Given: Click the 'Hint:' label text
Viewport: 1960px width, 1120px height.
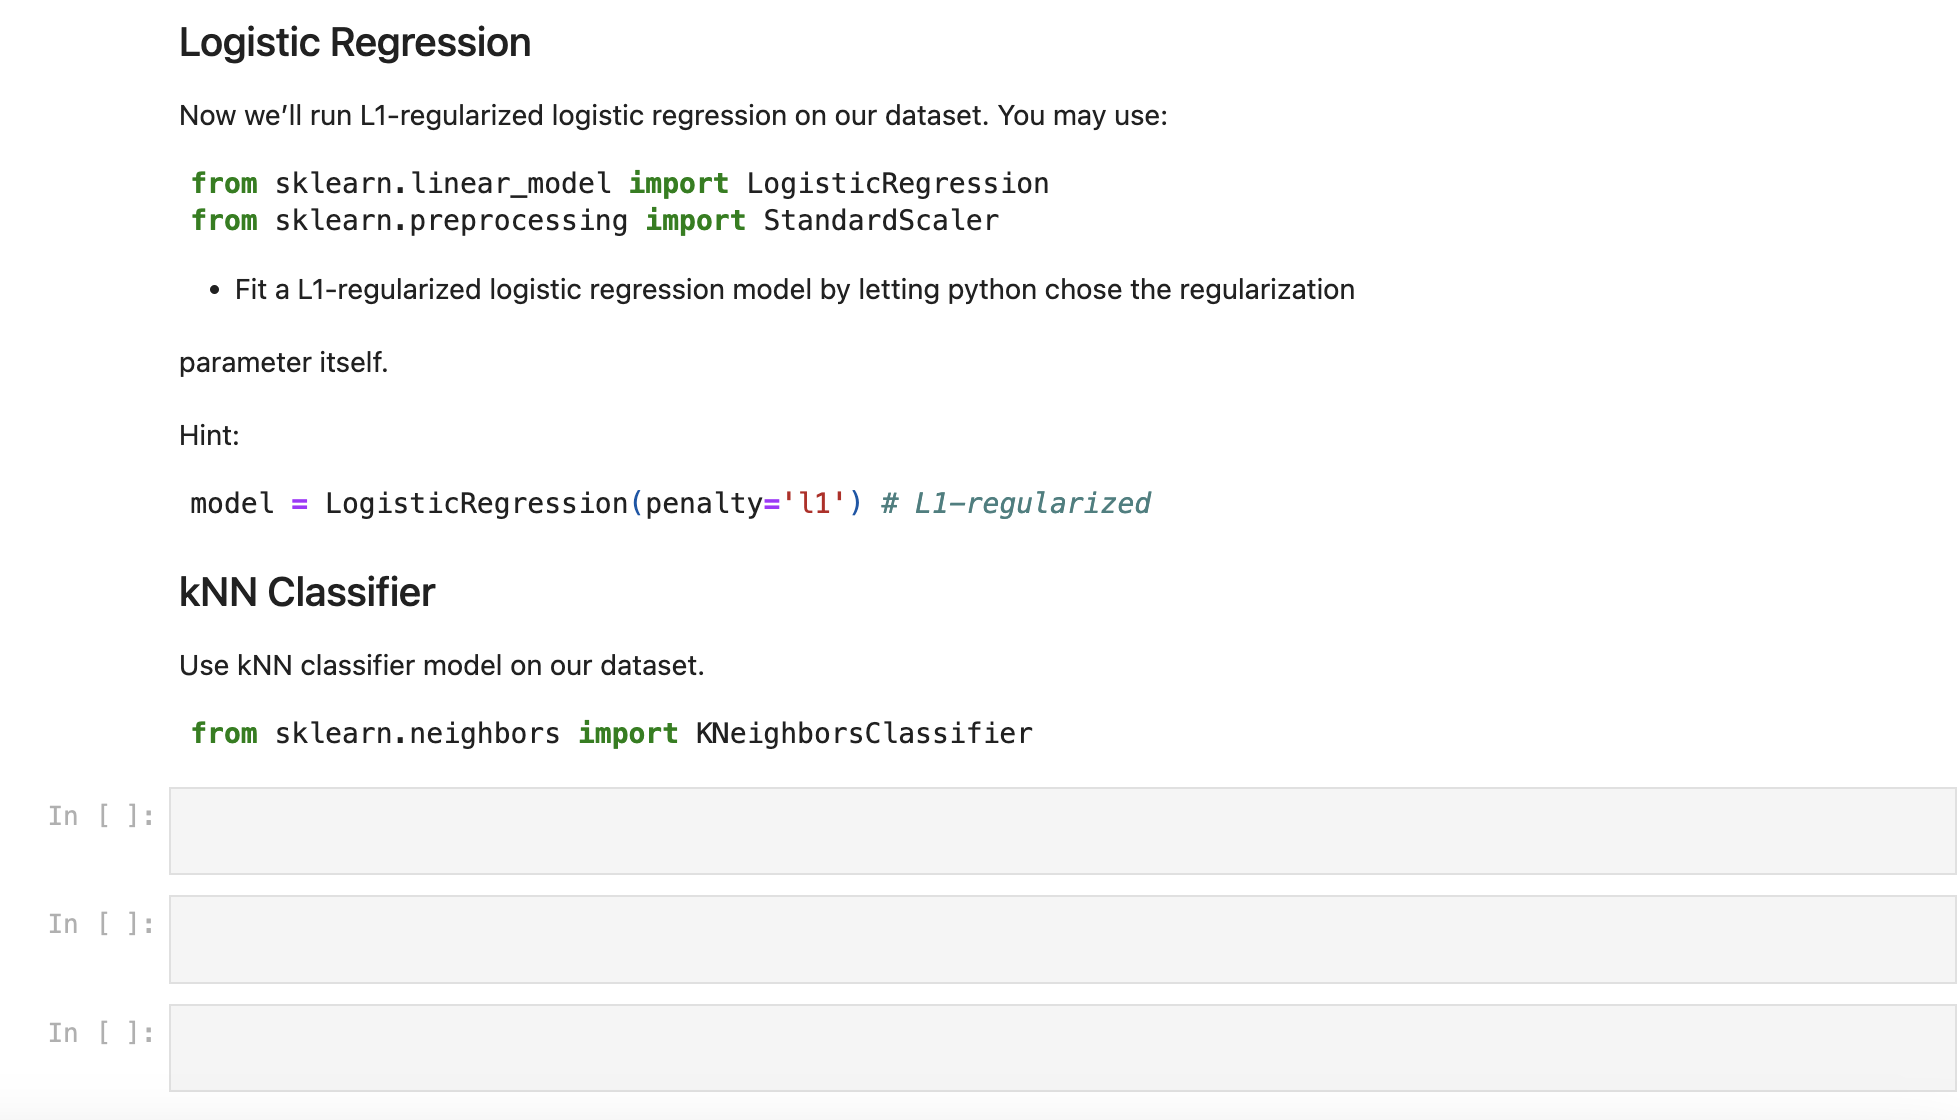Looking at the screenshot, I should tap(209, 435).
